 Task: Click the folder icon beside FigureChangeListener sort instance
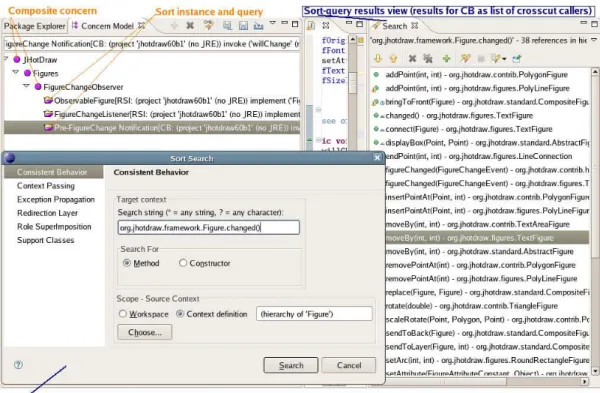click(48, 114)
